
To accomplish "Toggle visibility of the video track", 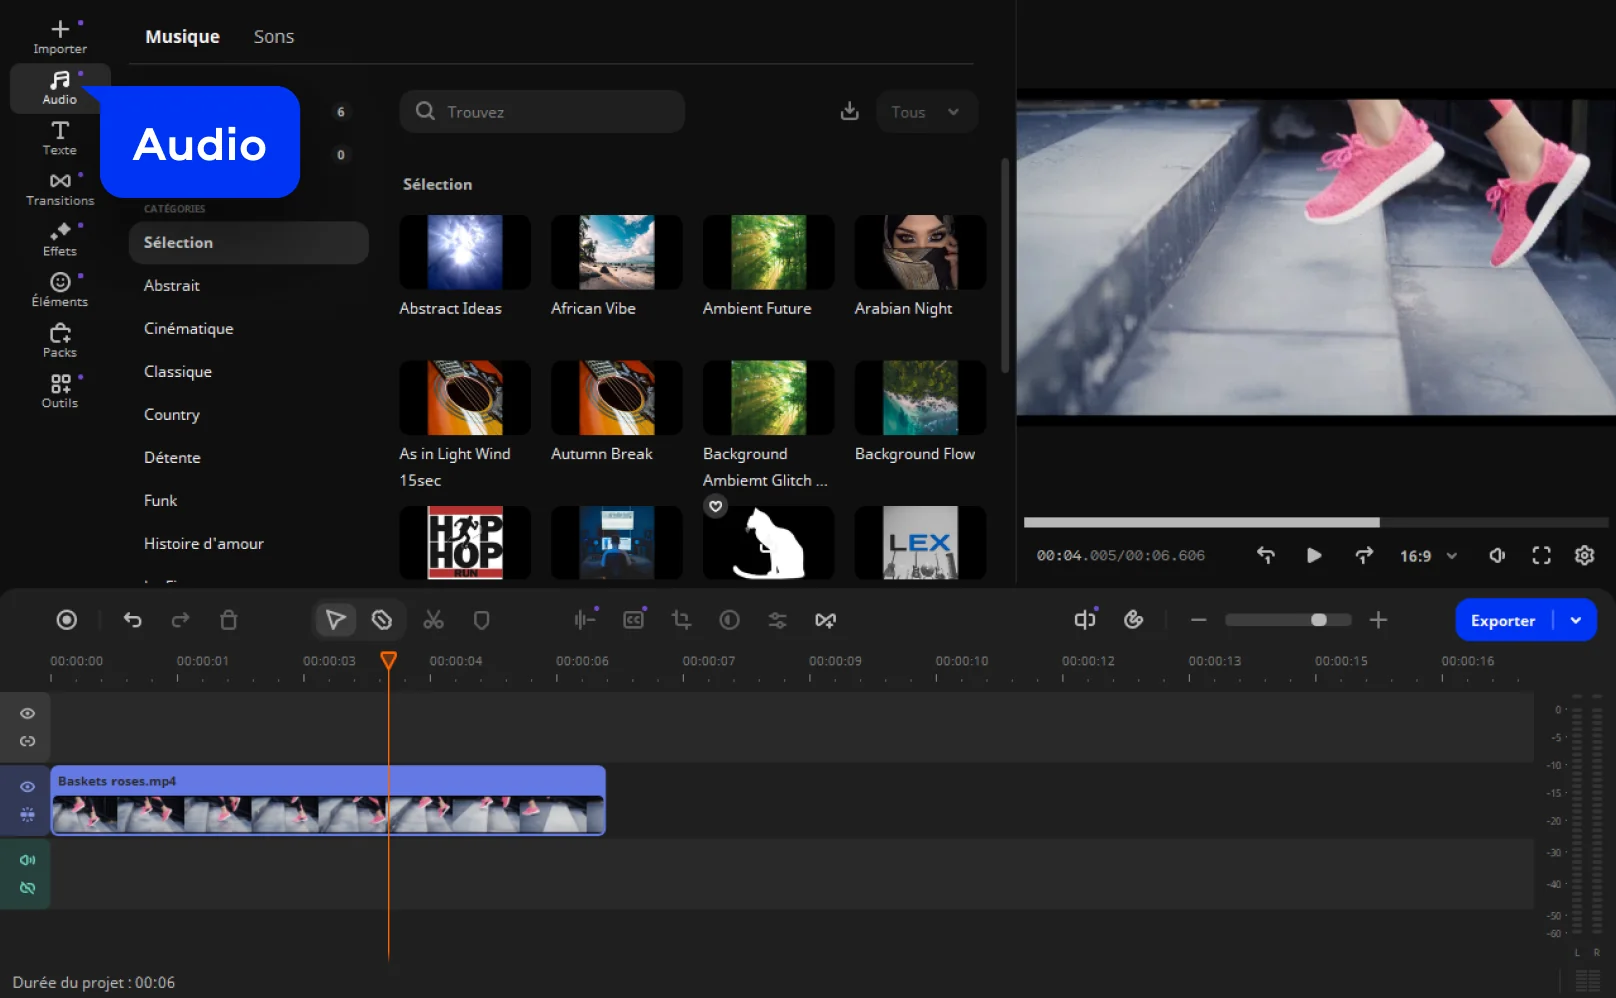I will point(28,787).
